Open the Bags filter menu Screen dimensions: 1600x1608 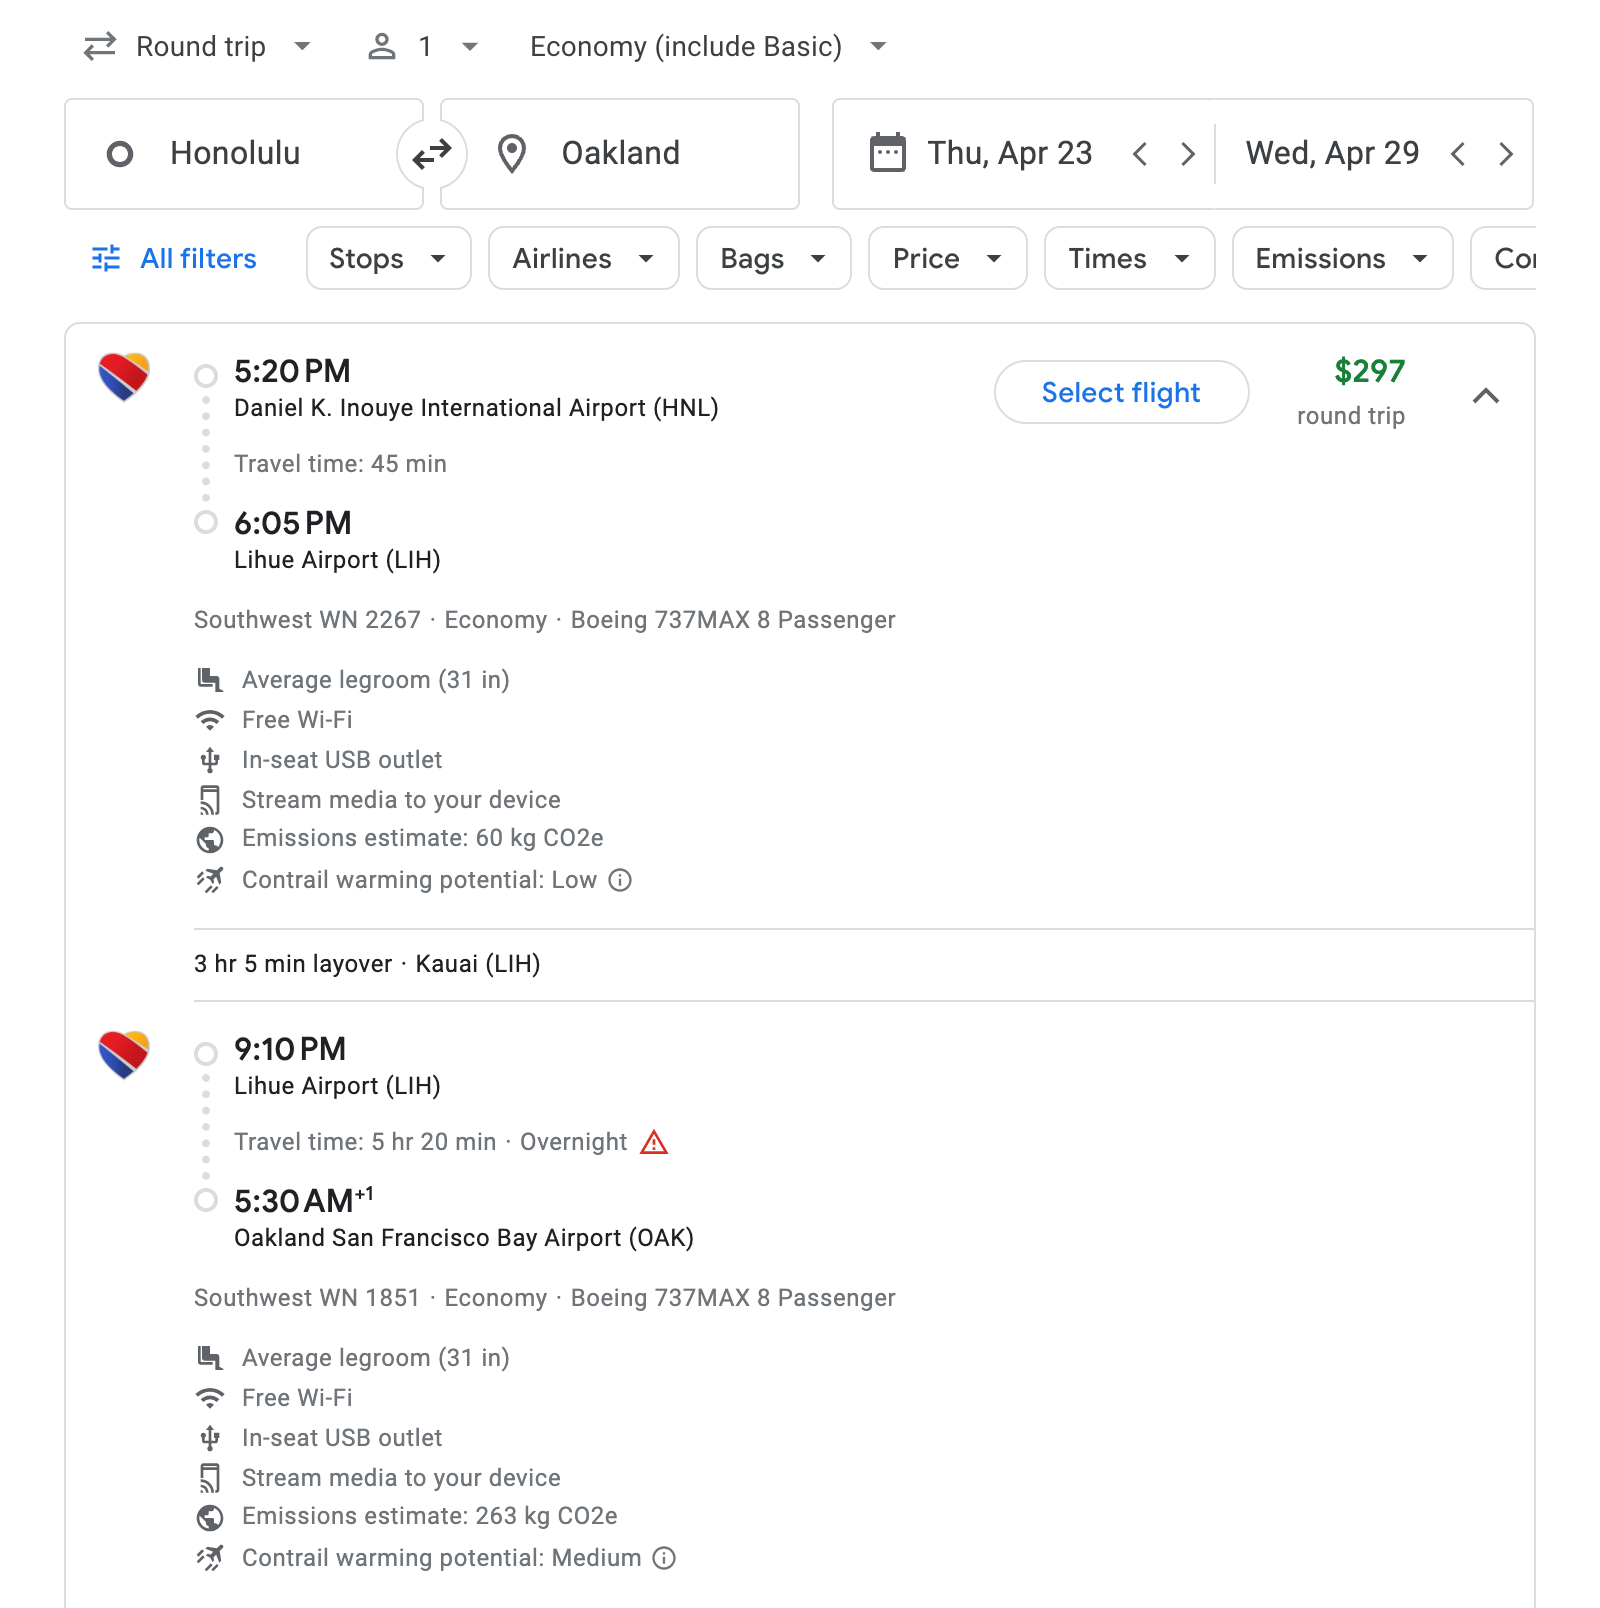pos(773,258)
